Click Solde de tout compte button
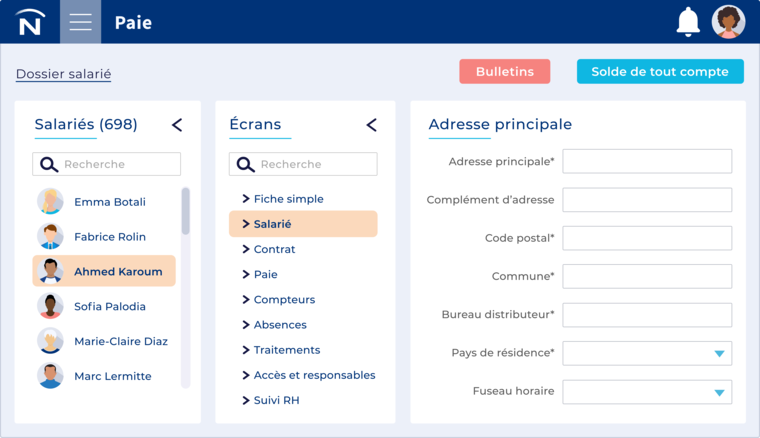The width and height of the screenshot is (760, 438). [x=660, y=72]
